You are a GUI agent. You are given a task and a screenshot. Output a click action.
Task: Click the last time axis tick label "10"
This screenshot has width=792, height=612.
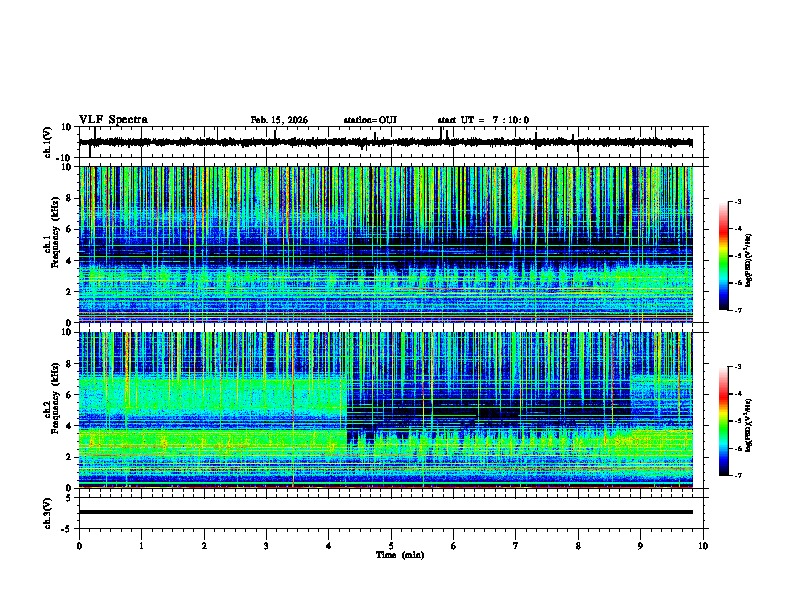point(703,546)
